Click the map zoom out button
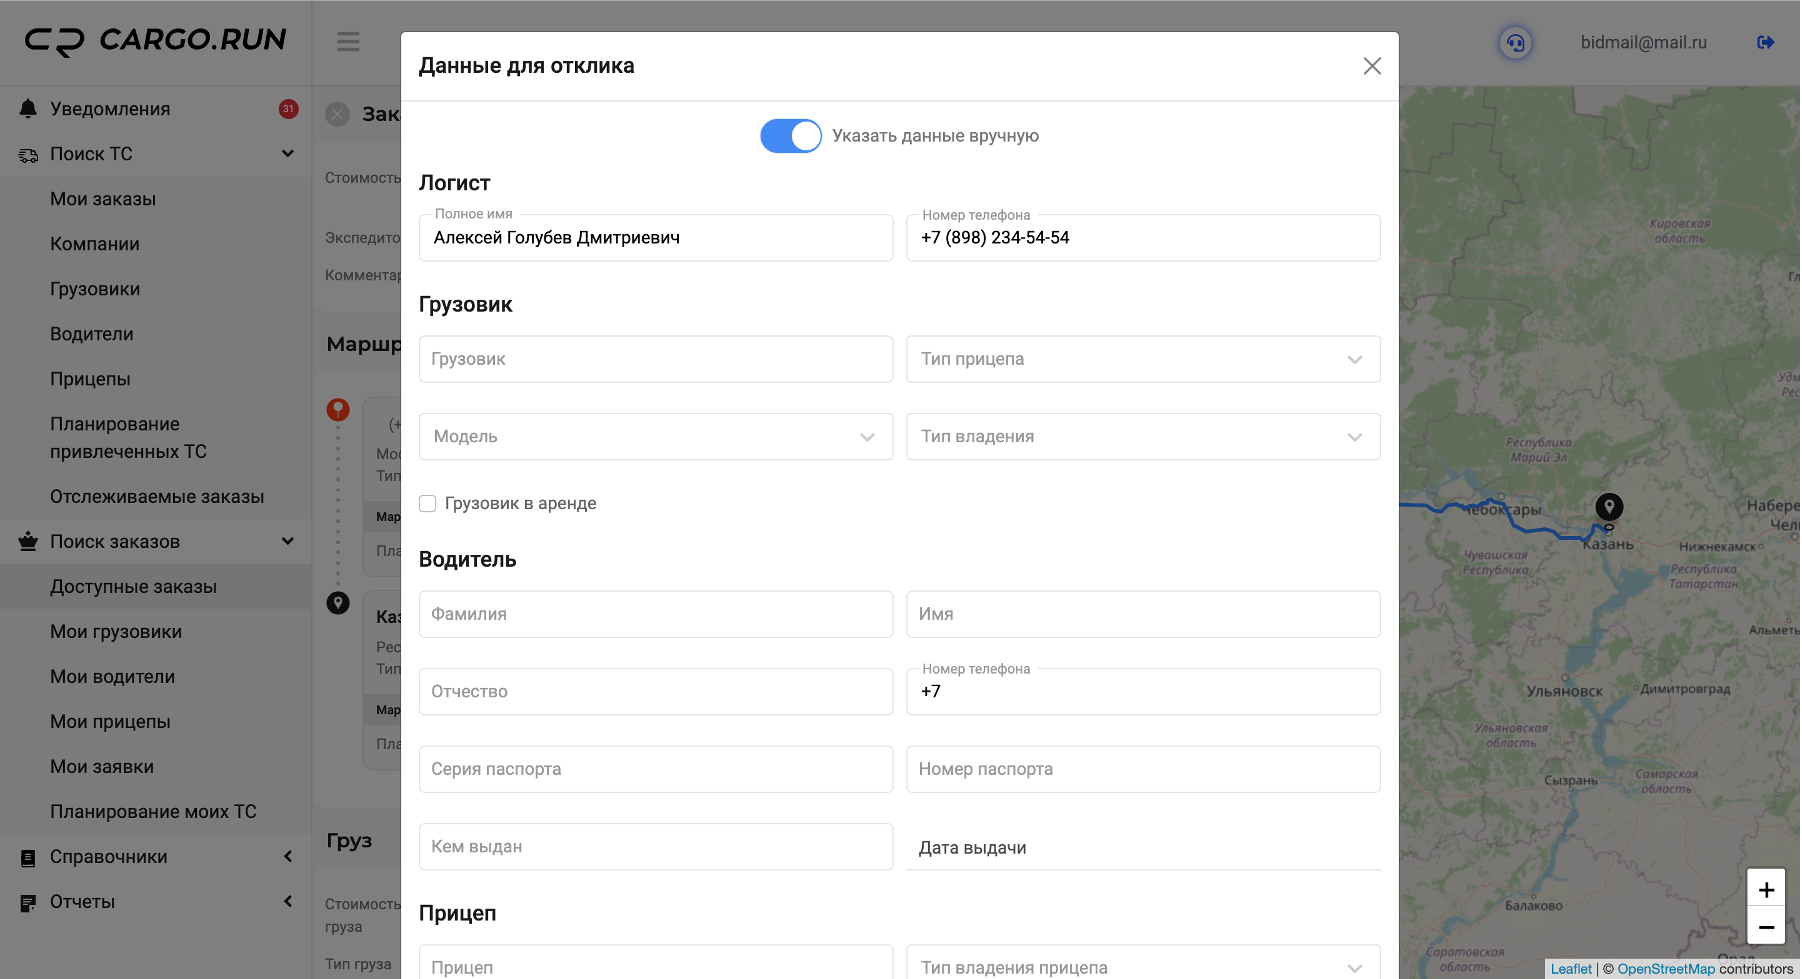The height and width of the screenshot is (979, 1802). point(1766,927)
